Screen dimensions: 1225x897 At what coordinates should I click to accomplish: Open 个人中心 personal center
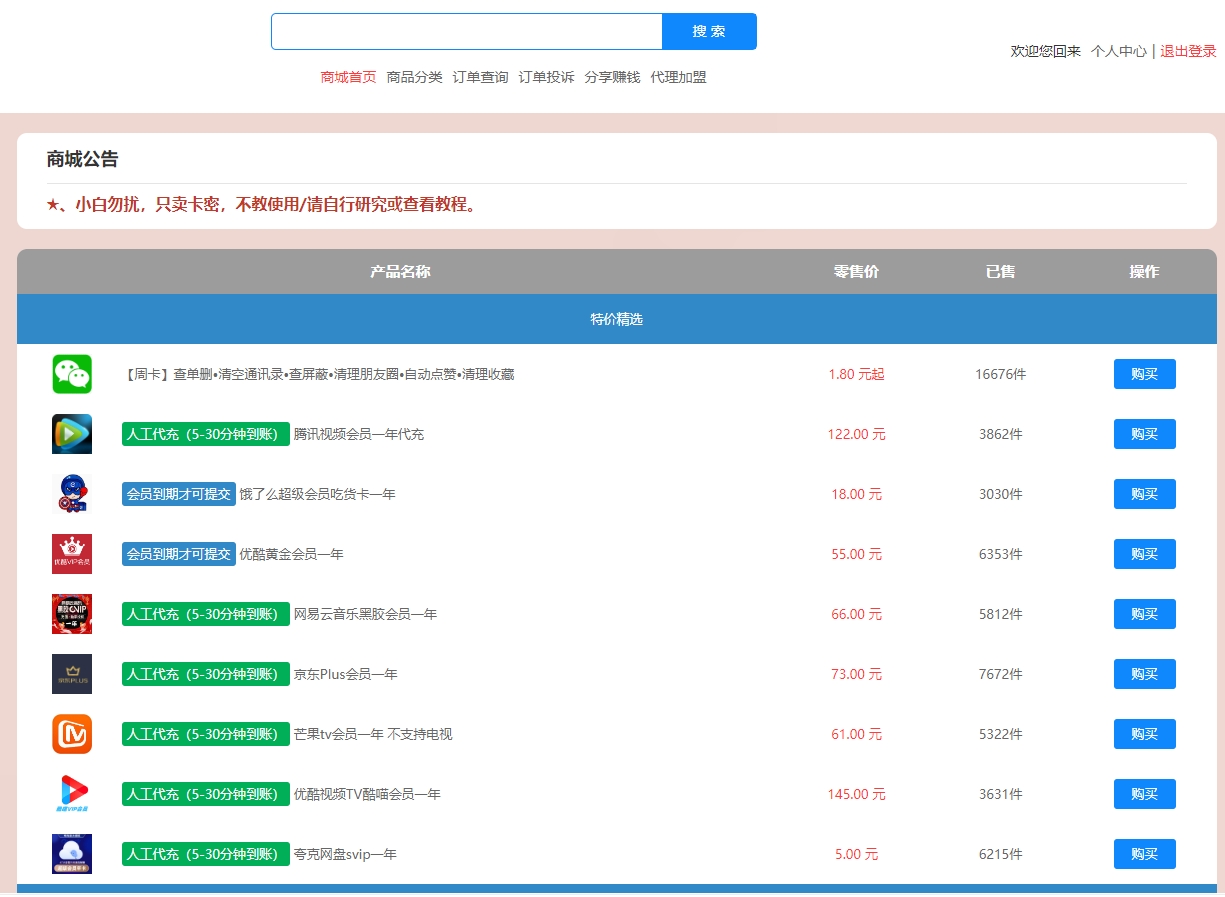pos(1119,51)
